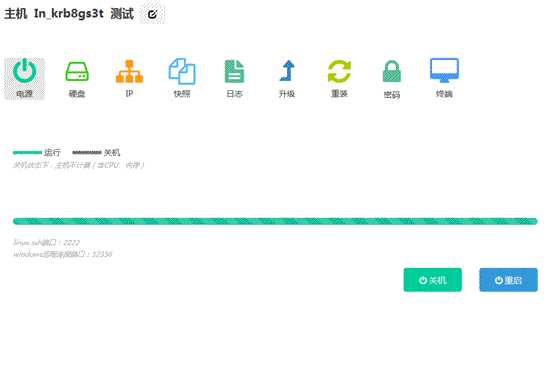Open the 快照 snapshot icon

[x=182, y=78]
